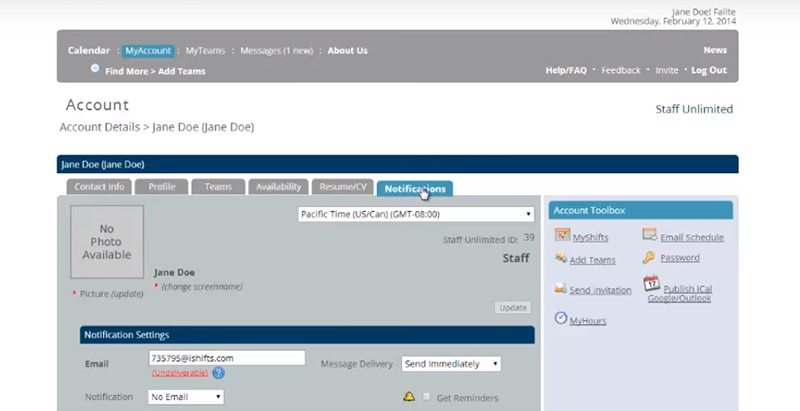This screenshot has width=800, height=411.
Task: Click the Publish iCal calendar icon
Action: click(650, 284)
